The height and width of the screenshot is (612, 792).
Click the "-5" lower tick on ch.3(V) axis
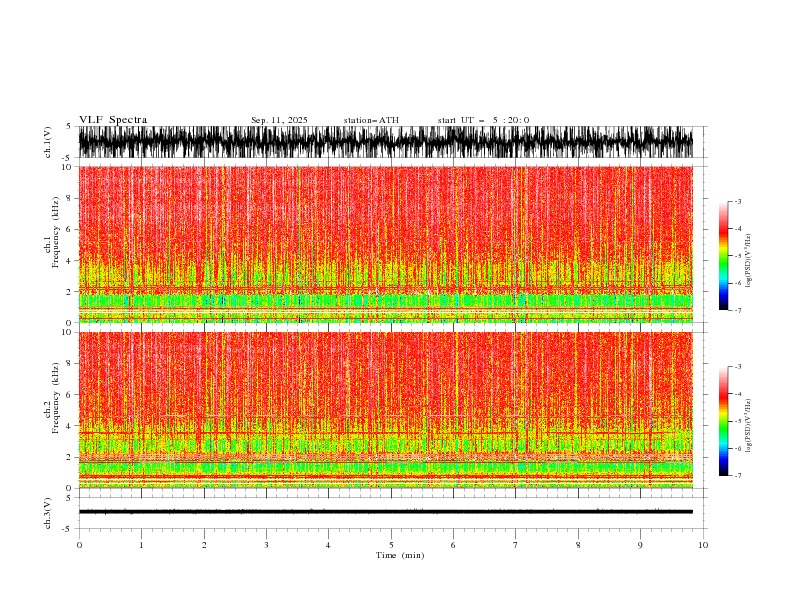pyautogui.click(x=68, y=529)
